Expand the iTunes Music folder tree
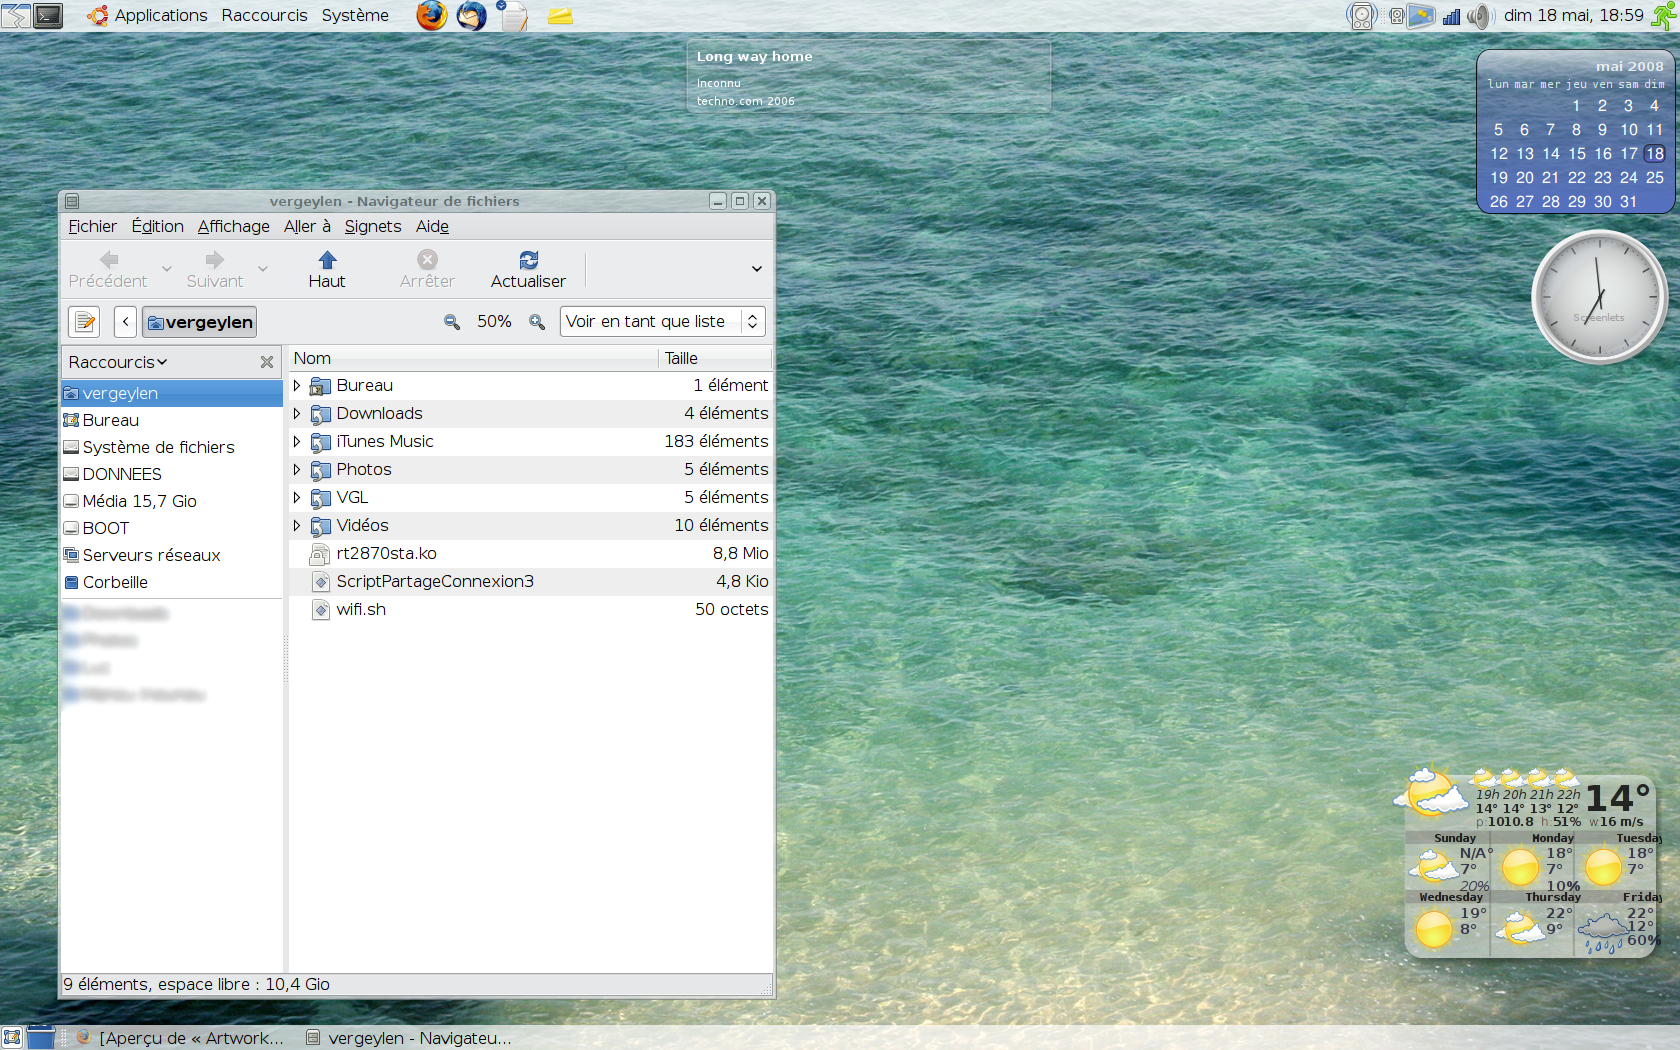The image size is (1680, 1050). pyautogui.click(x=297, y=441)
